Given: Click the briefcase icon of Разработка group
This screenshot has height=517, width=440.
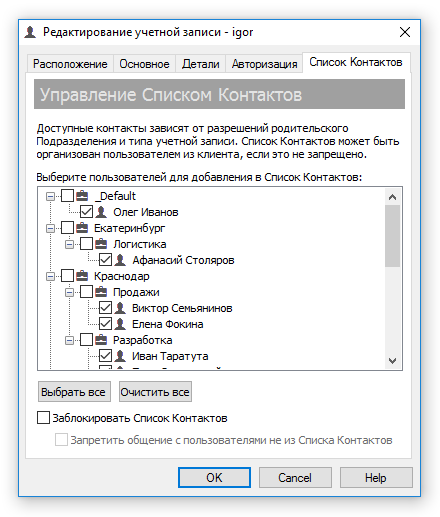Looking at the screenshot, I should [101, 340].
